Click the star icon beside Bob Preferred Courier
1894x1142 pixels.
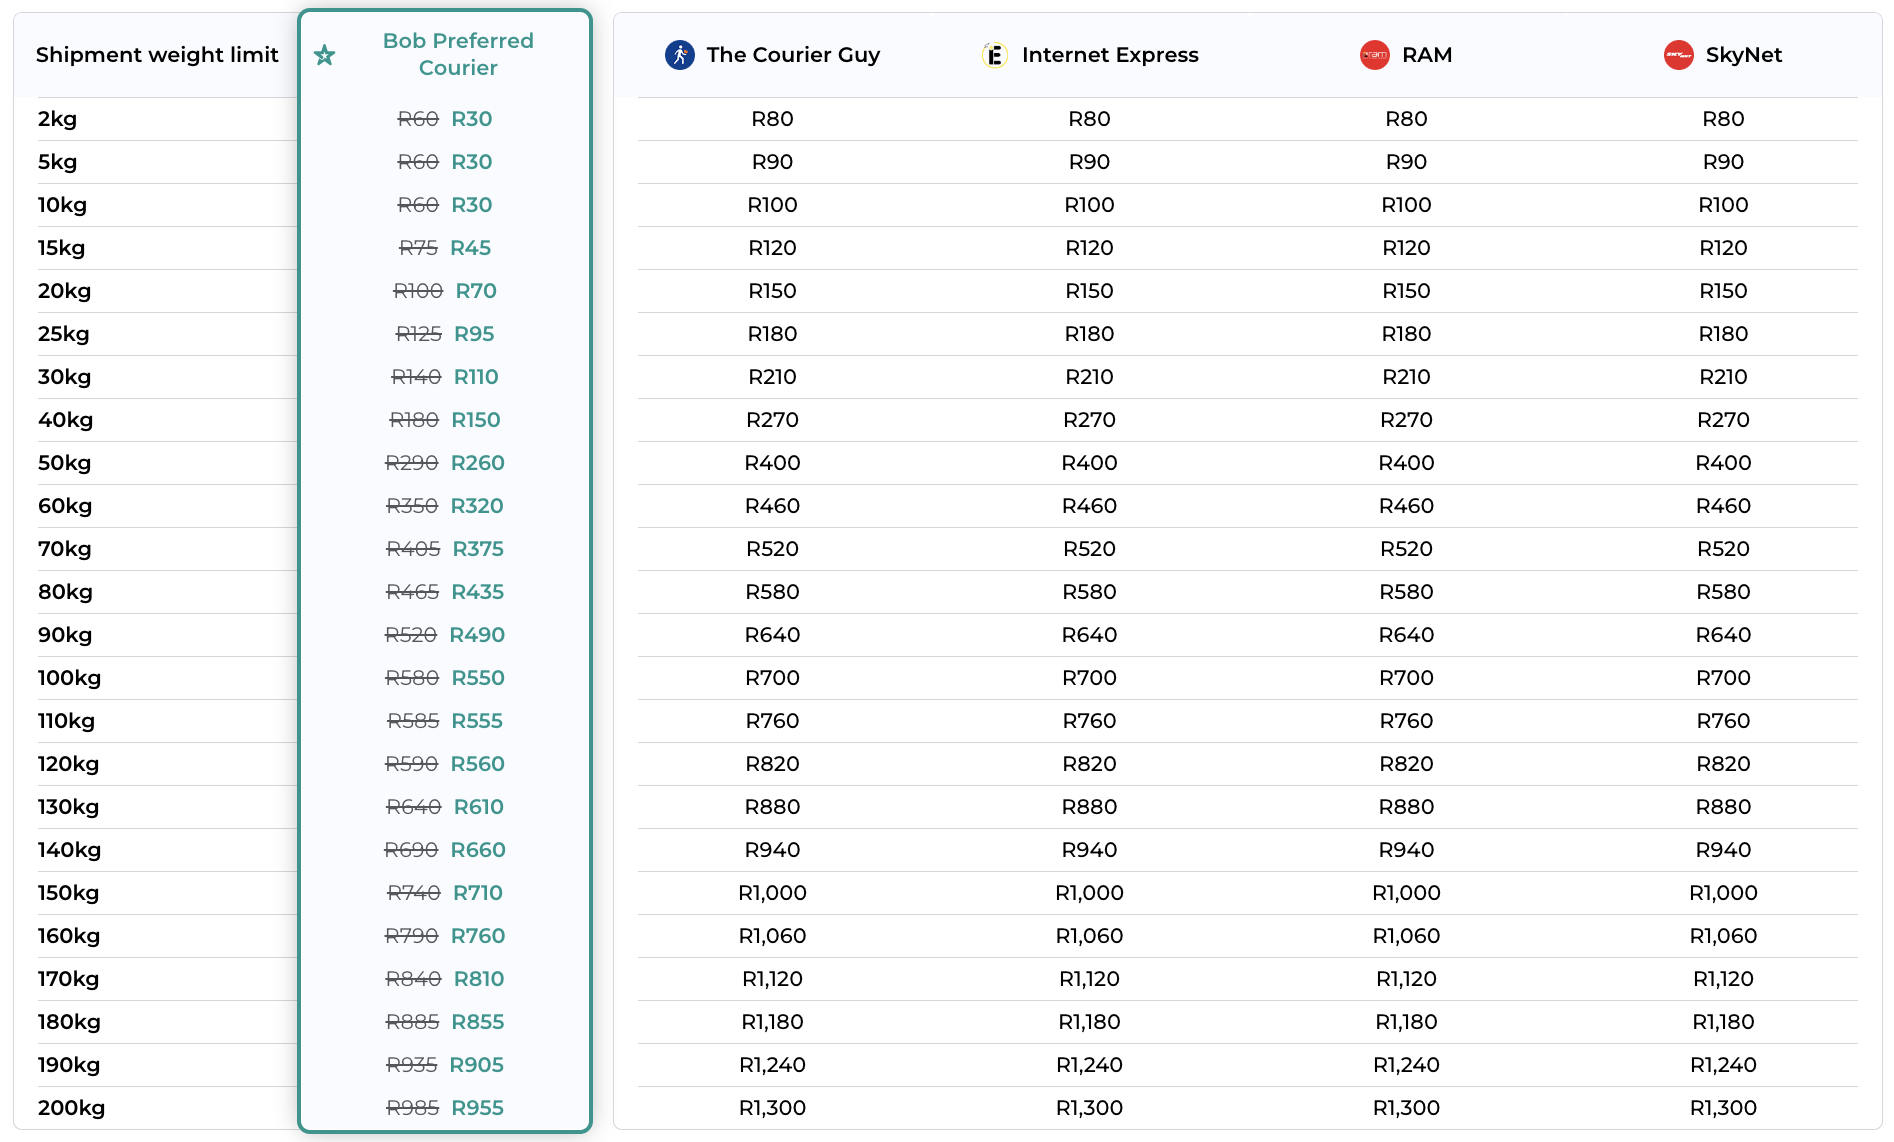324,55
